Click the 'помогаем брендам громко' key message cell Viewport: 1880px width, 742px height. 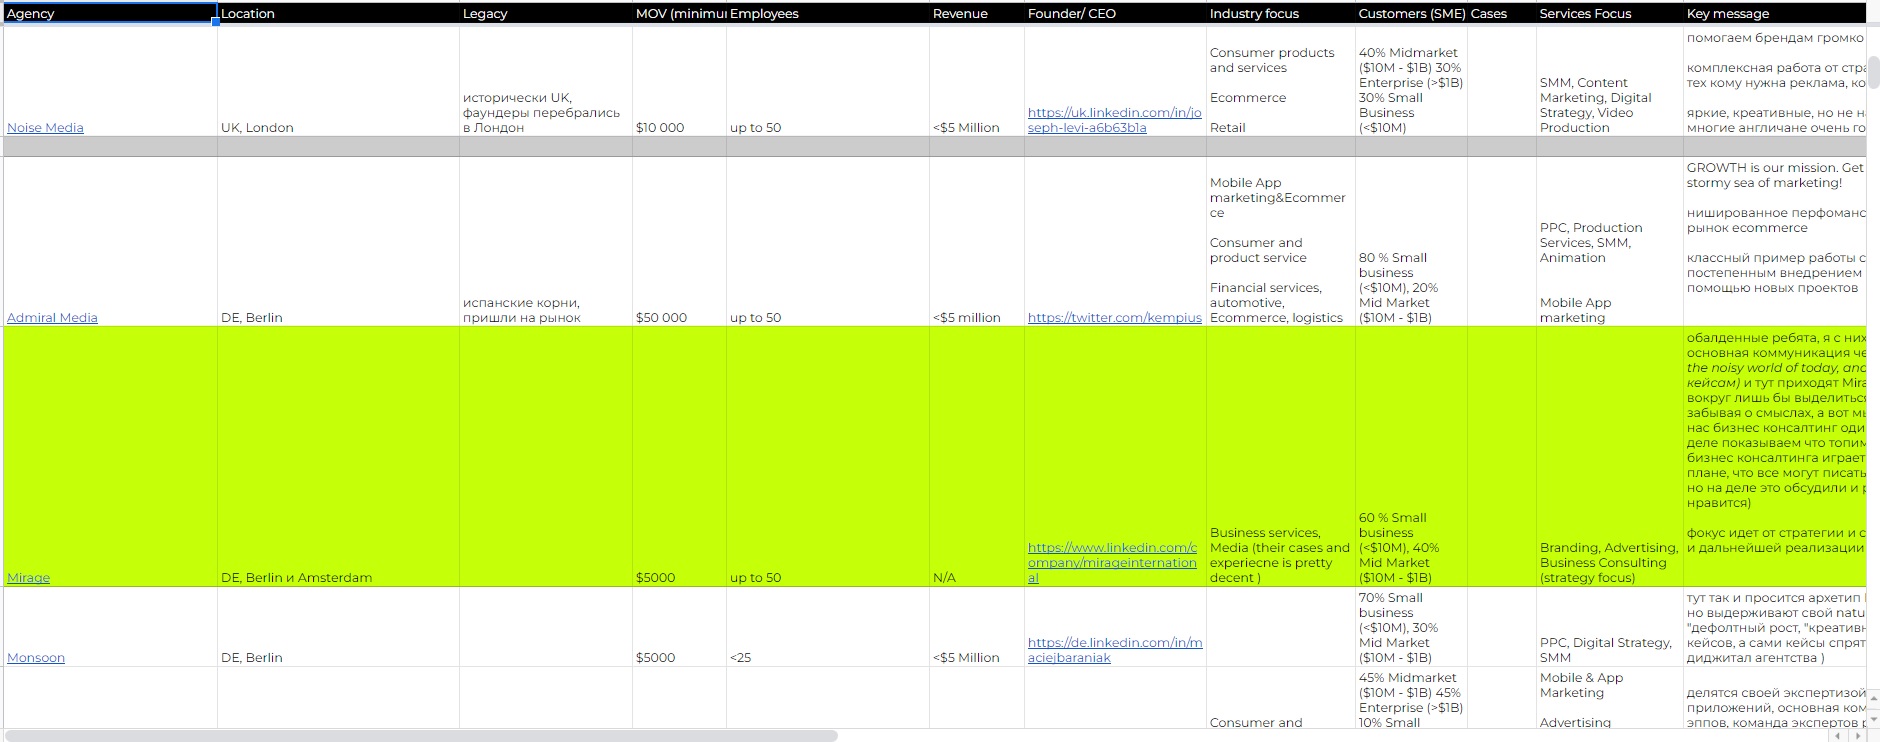point(1775,82)
